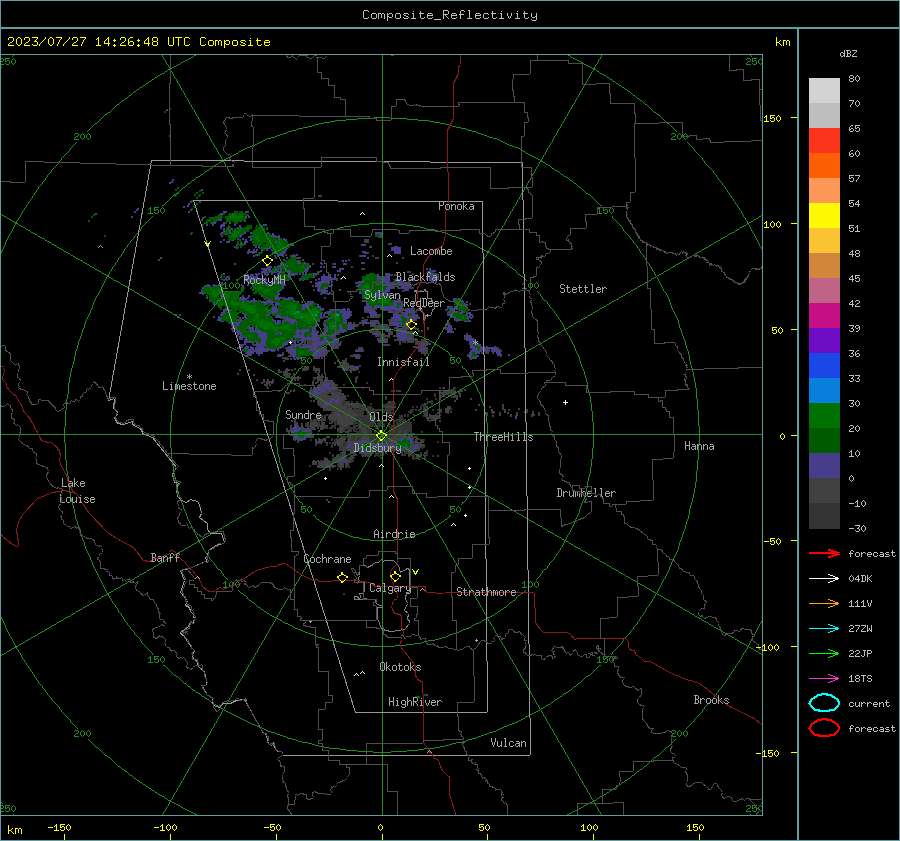
Task: Click the darkest gray -30 to -10 swatch
Action: coord(824,516)
